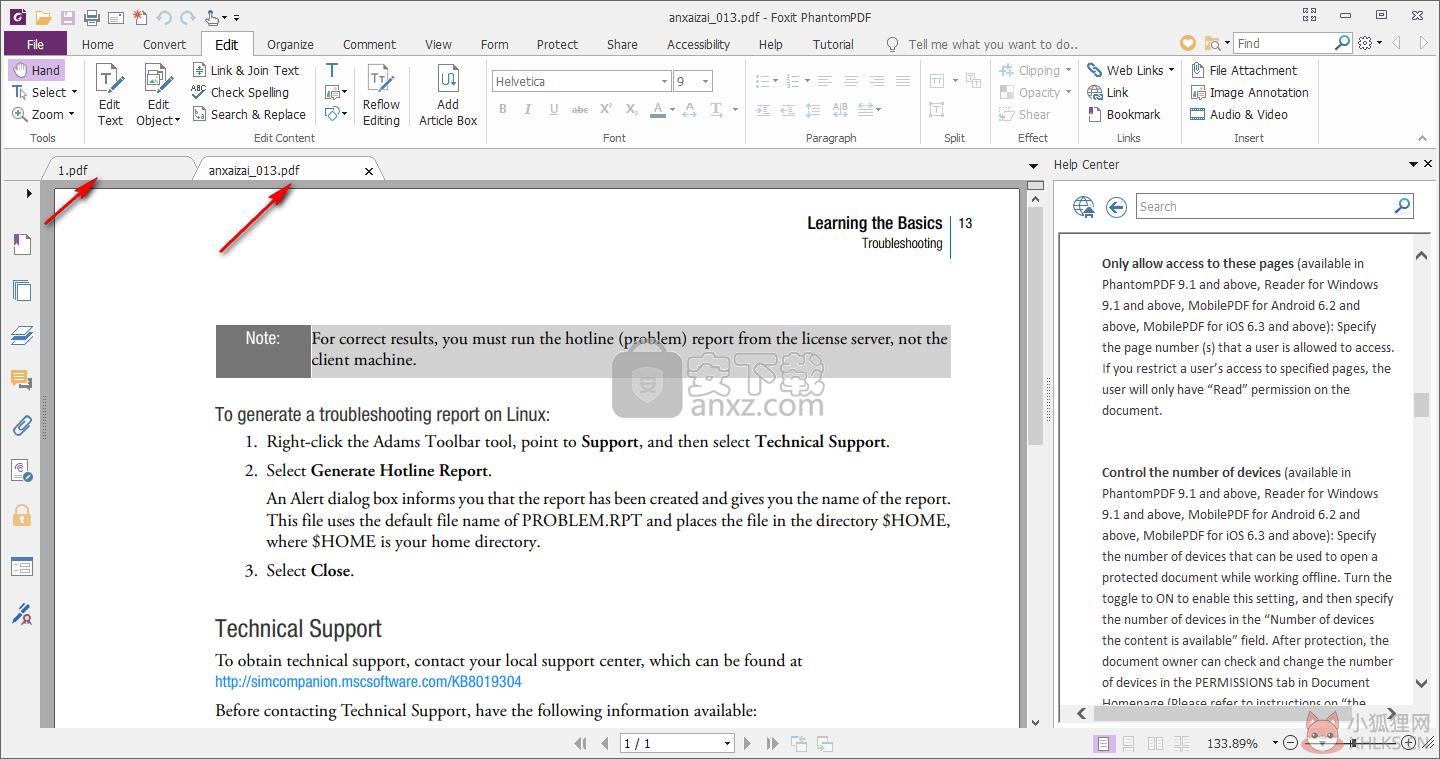1440x759 pixels.
Task: Add a Bookmark from the Links group
Action: pyautogui.click(x=1124, y=114)
